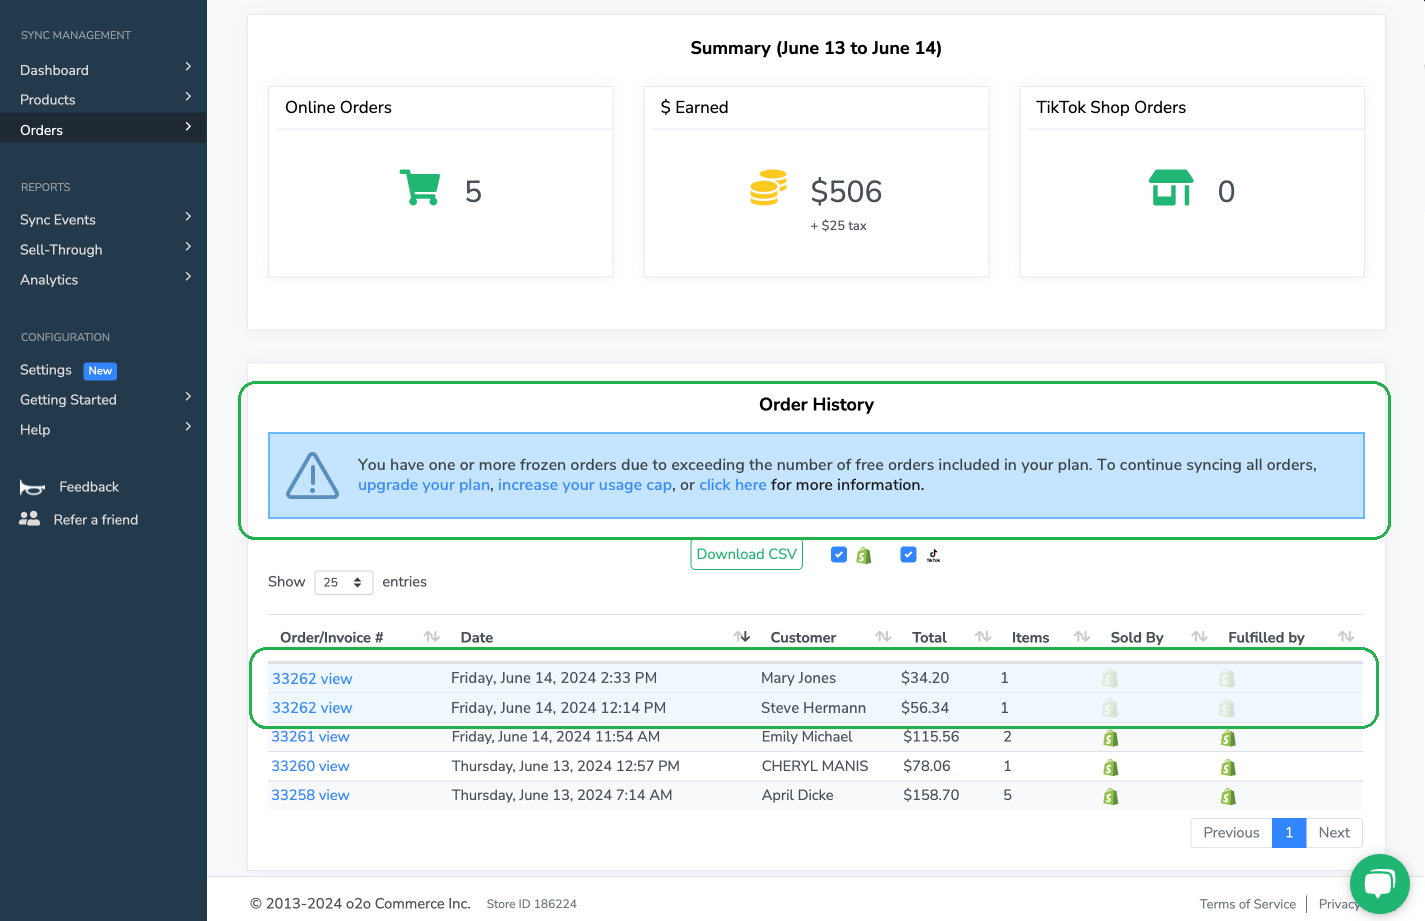
Task: Uncheck the TikTok orders filter checkbox
Action: point(908,554)
